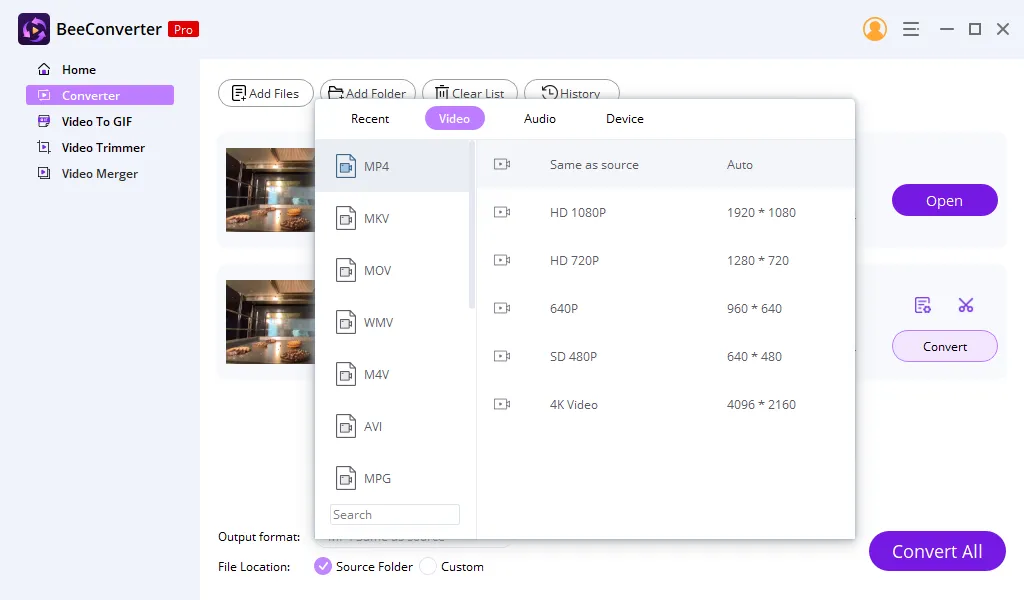Image resolution: width=1024 pixels, height=600 pixels.
Task: Choose 4K Video resolution
Action: click(x=665, y=404)
